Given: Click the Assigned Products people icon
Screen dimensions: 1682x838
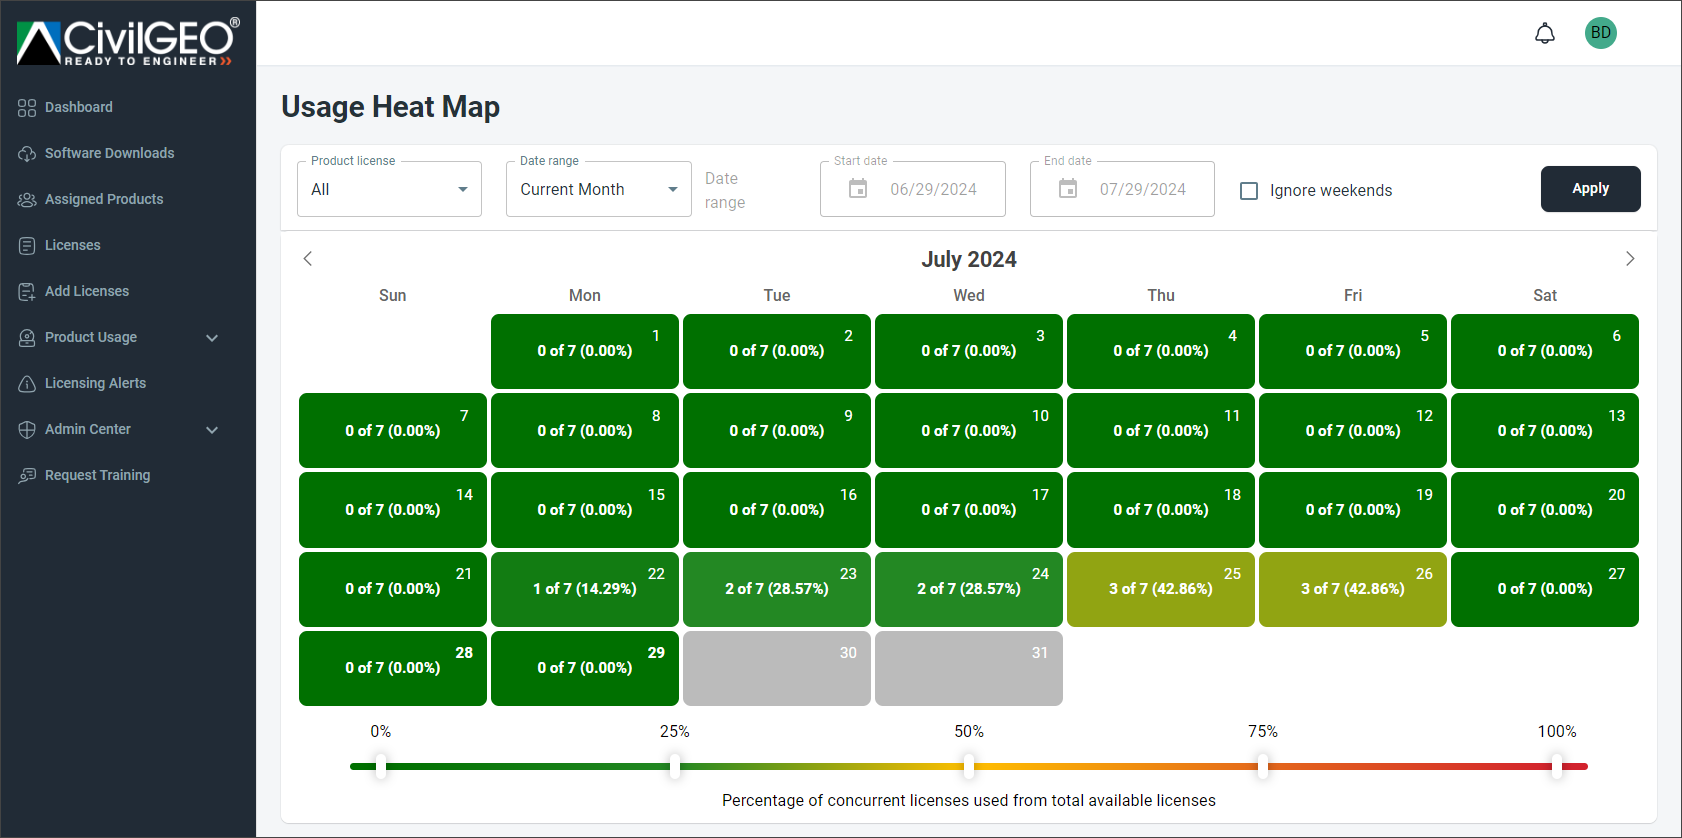Looking at the screenshot, I should point(27,199).
